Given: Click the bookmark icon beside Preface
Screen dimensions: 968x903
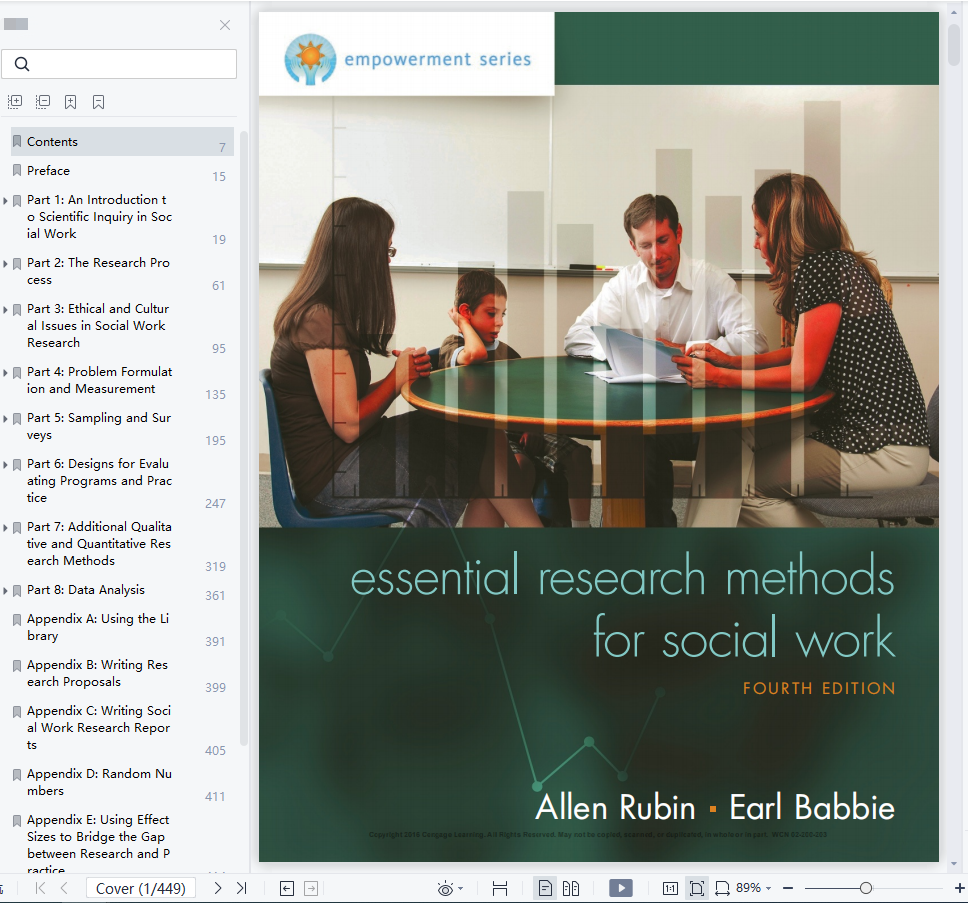Looking at the screenshot, I should tap(17, 170).
